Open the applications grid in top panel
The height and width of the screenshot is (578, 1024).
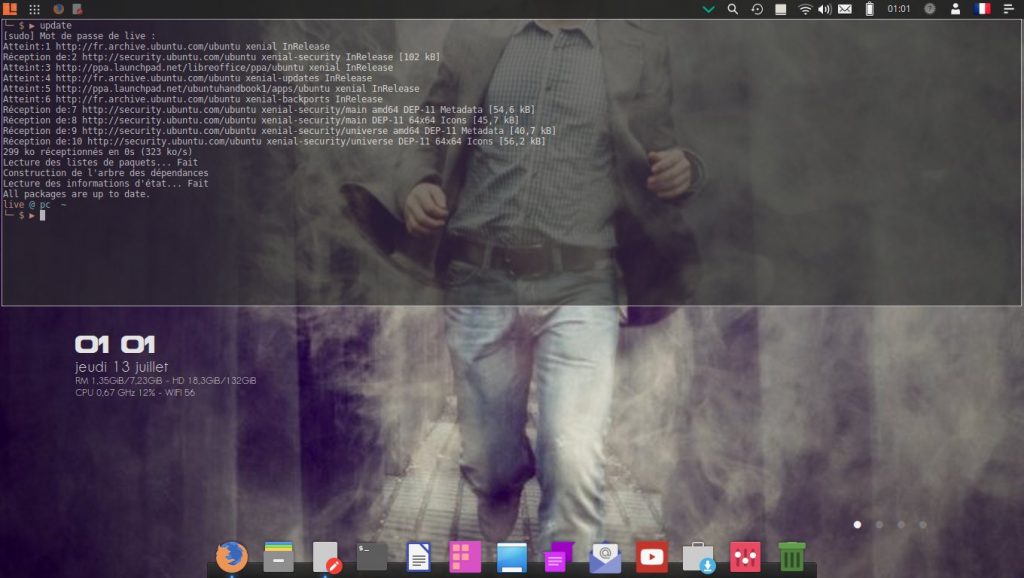(35, 9)
